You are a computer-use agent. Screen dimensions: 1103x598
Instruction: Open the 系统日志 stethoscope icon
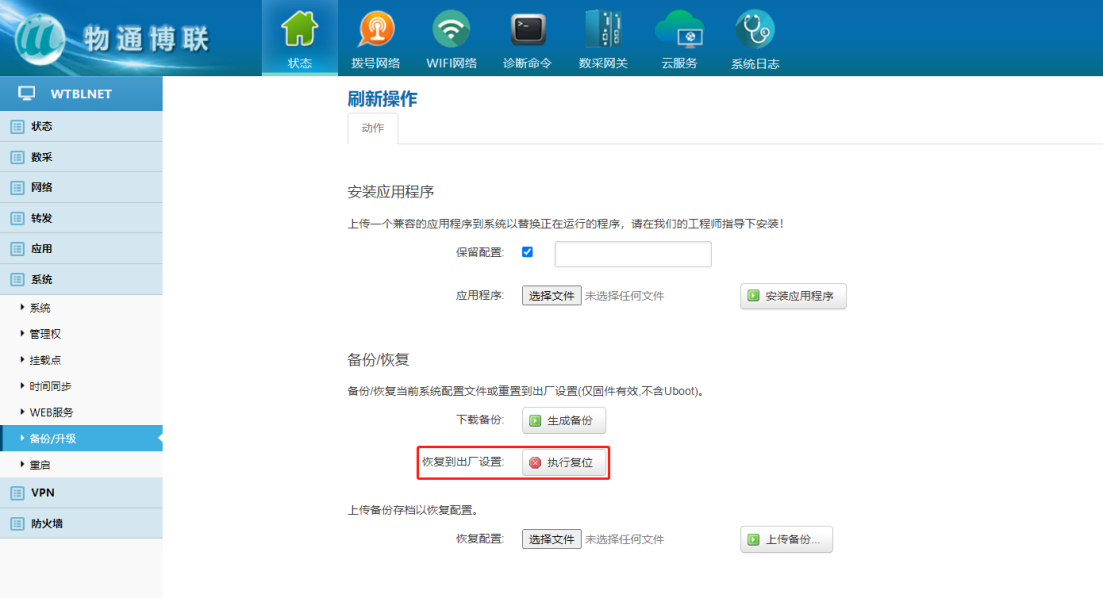tap(755, 30)
